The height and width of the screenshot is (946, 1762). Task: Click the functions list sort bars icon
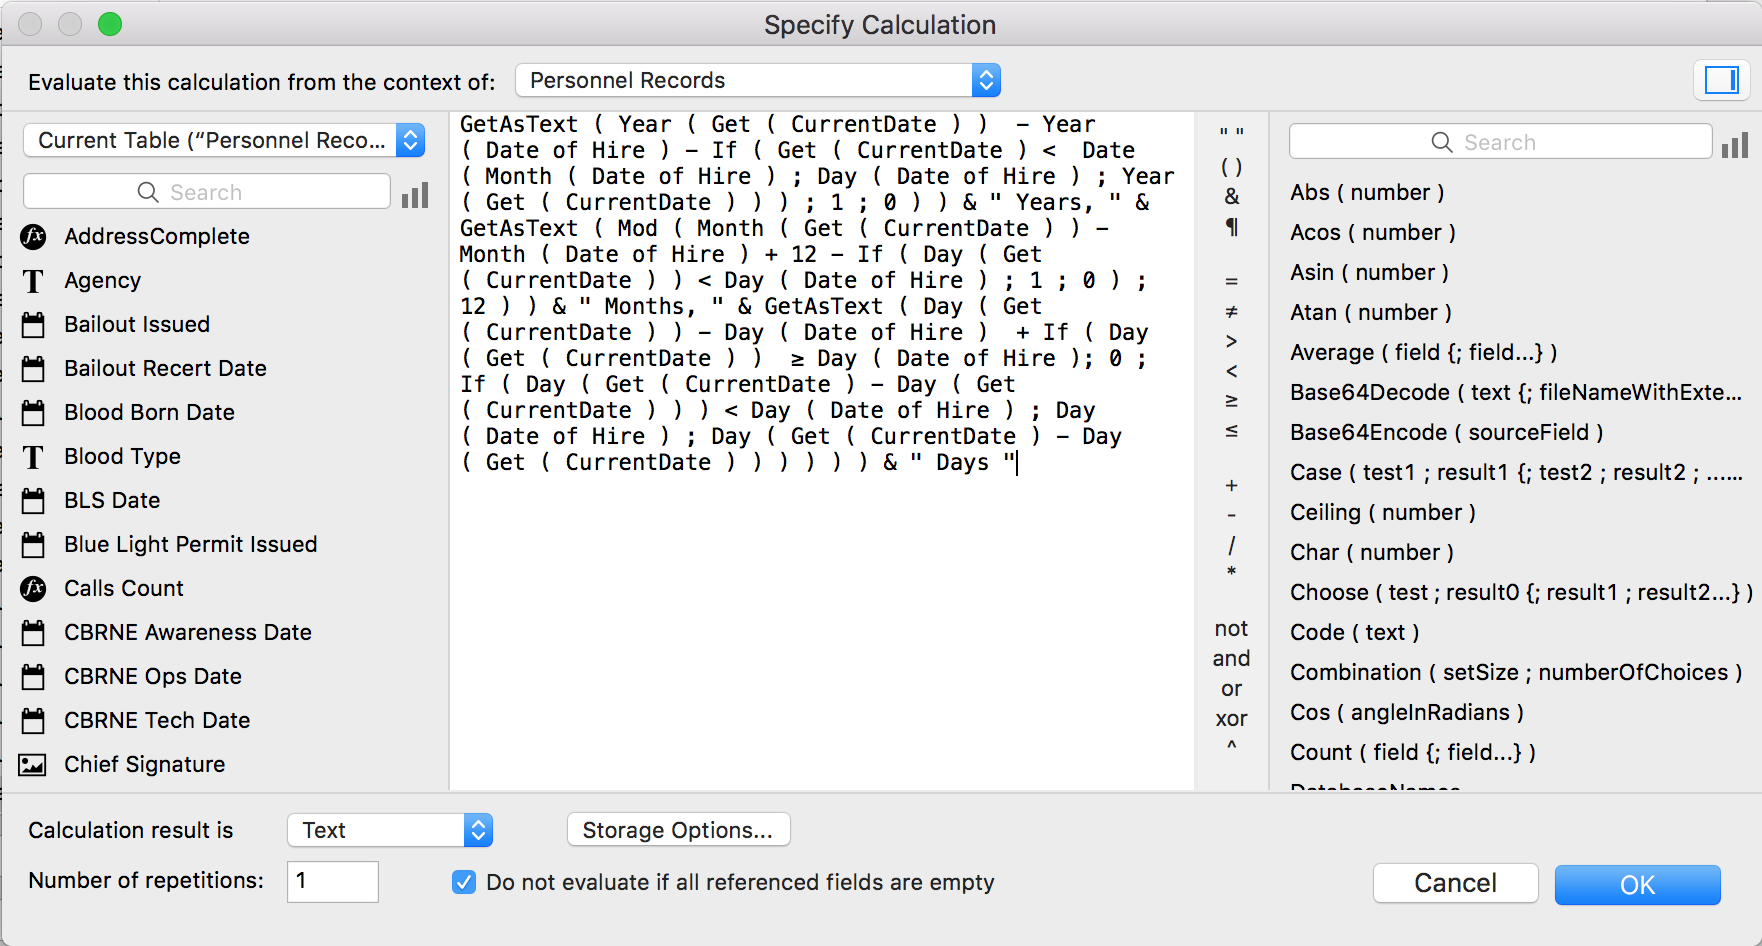1735,145
